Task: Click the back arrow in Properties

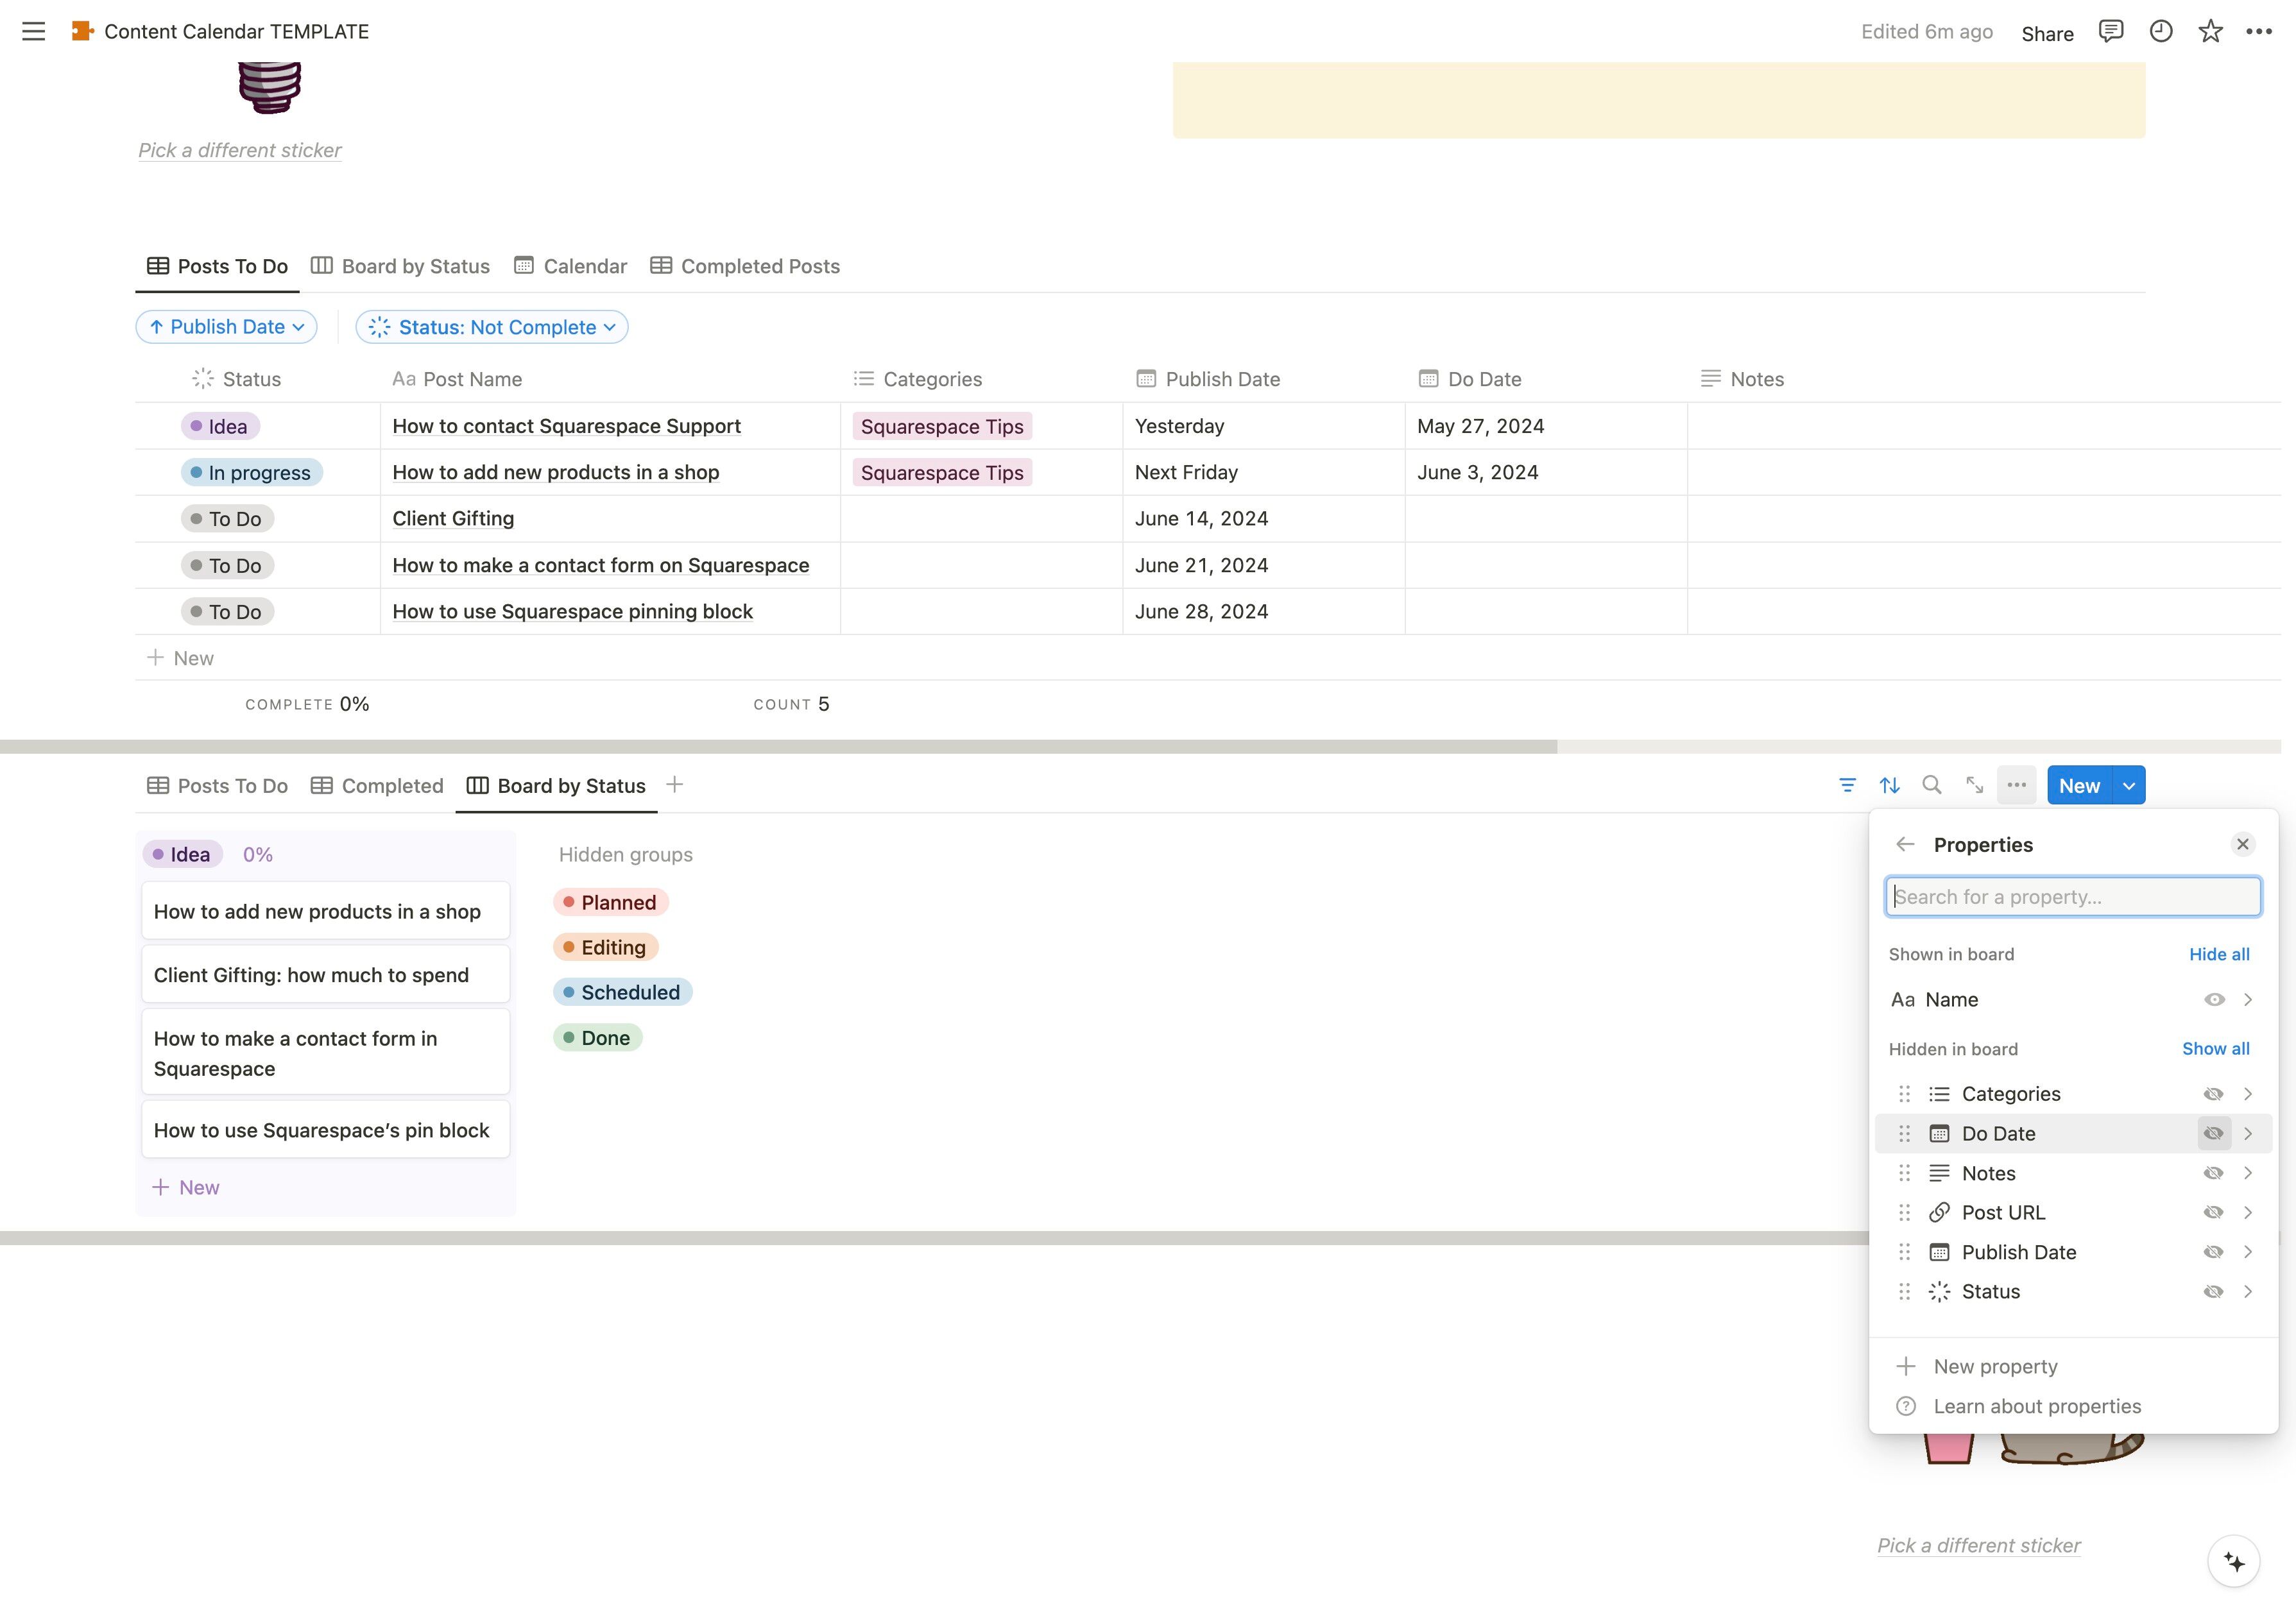Action: (x=1905, y=844)
